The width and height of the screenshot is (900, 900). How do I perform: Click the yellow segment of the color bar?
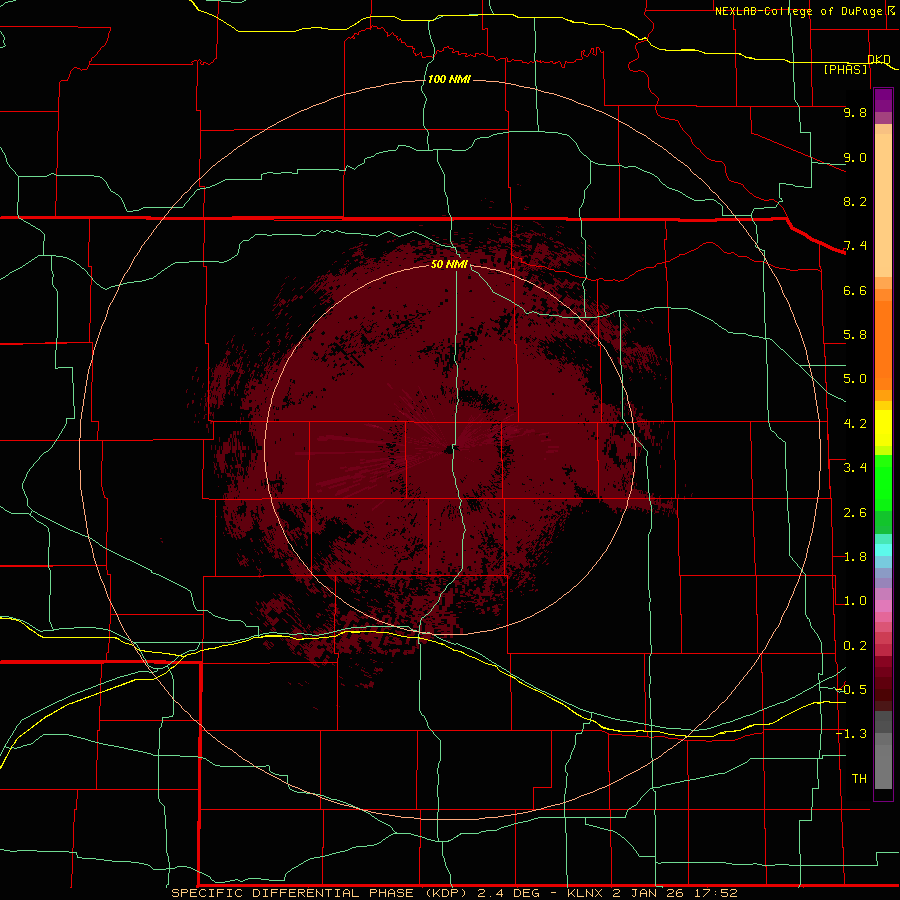click(x=883, y=428)
